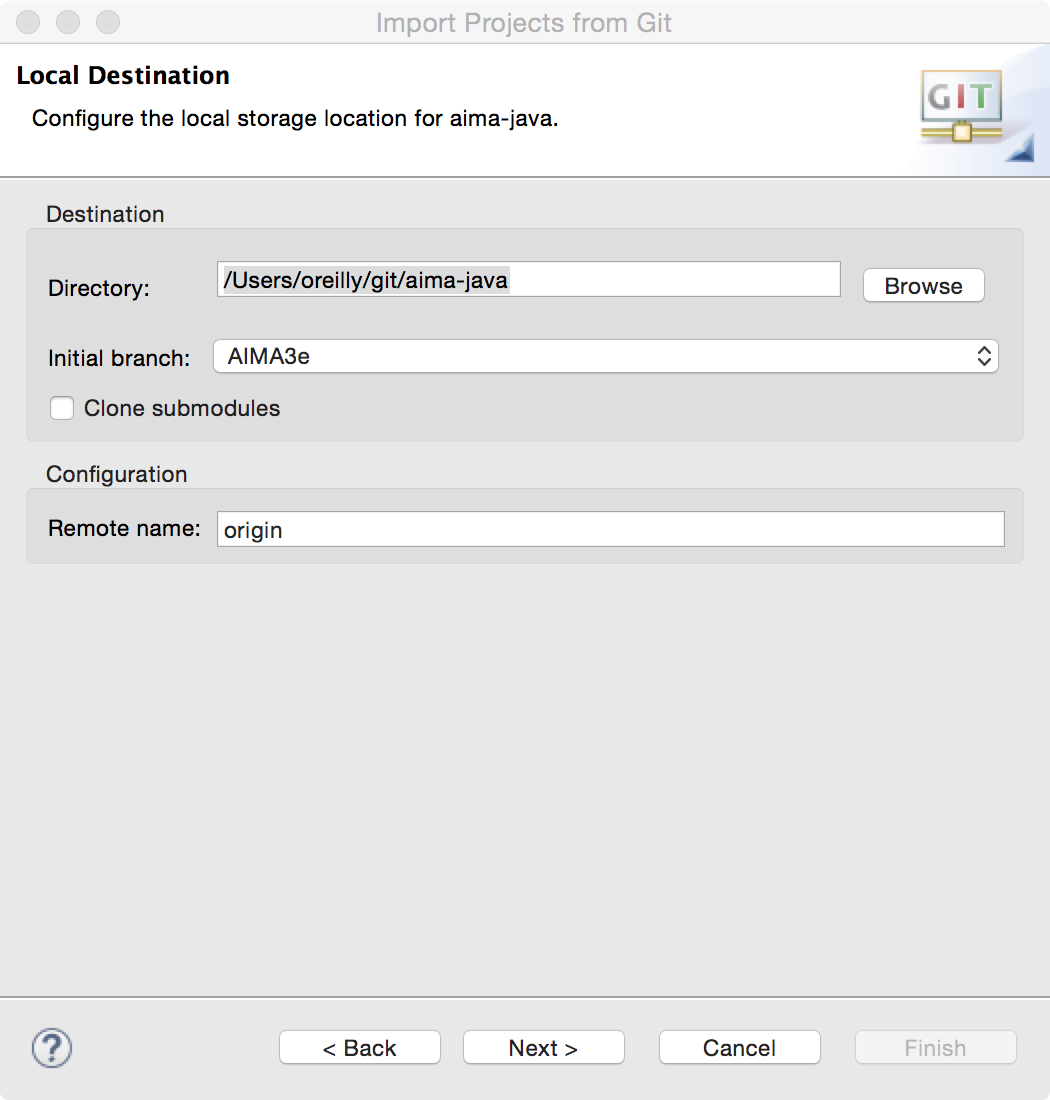The width and height of the screenshot is (1050, 1100).
Task: Click the Clone submodules label text
Action: [x=182, y=408]
